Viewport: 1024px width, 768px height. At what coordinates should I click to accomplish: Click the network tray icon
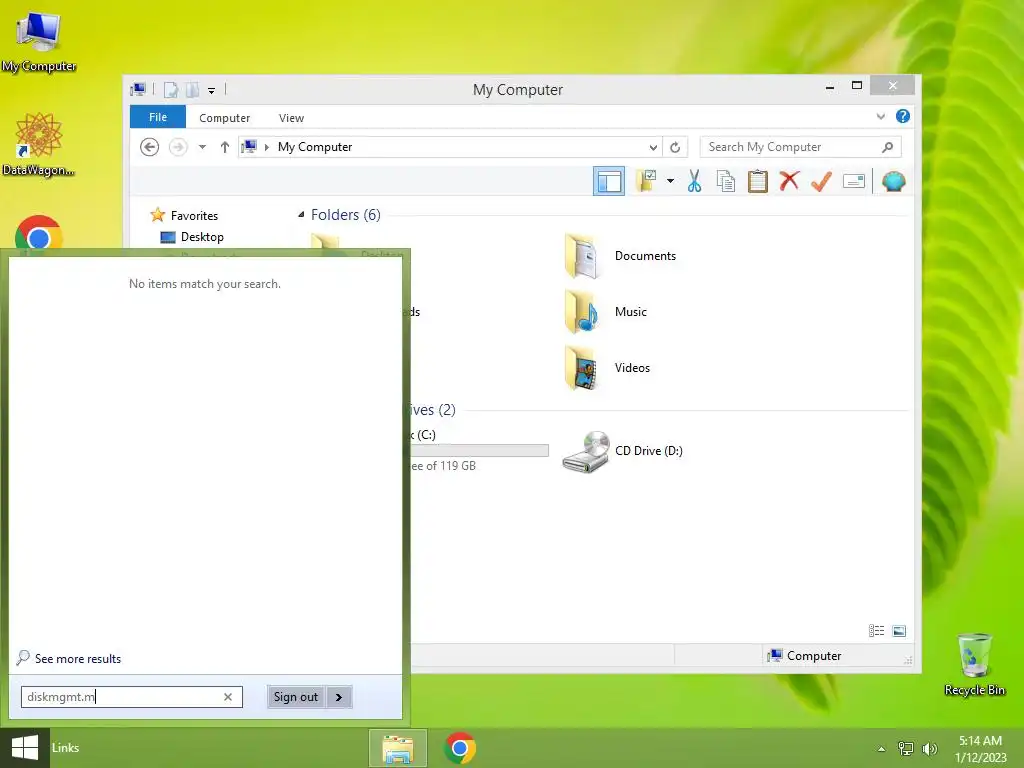pos(906,749)
